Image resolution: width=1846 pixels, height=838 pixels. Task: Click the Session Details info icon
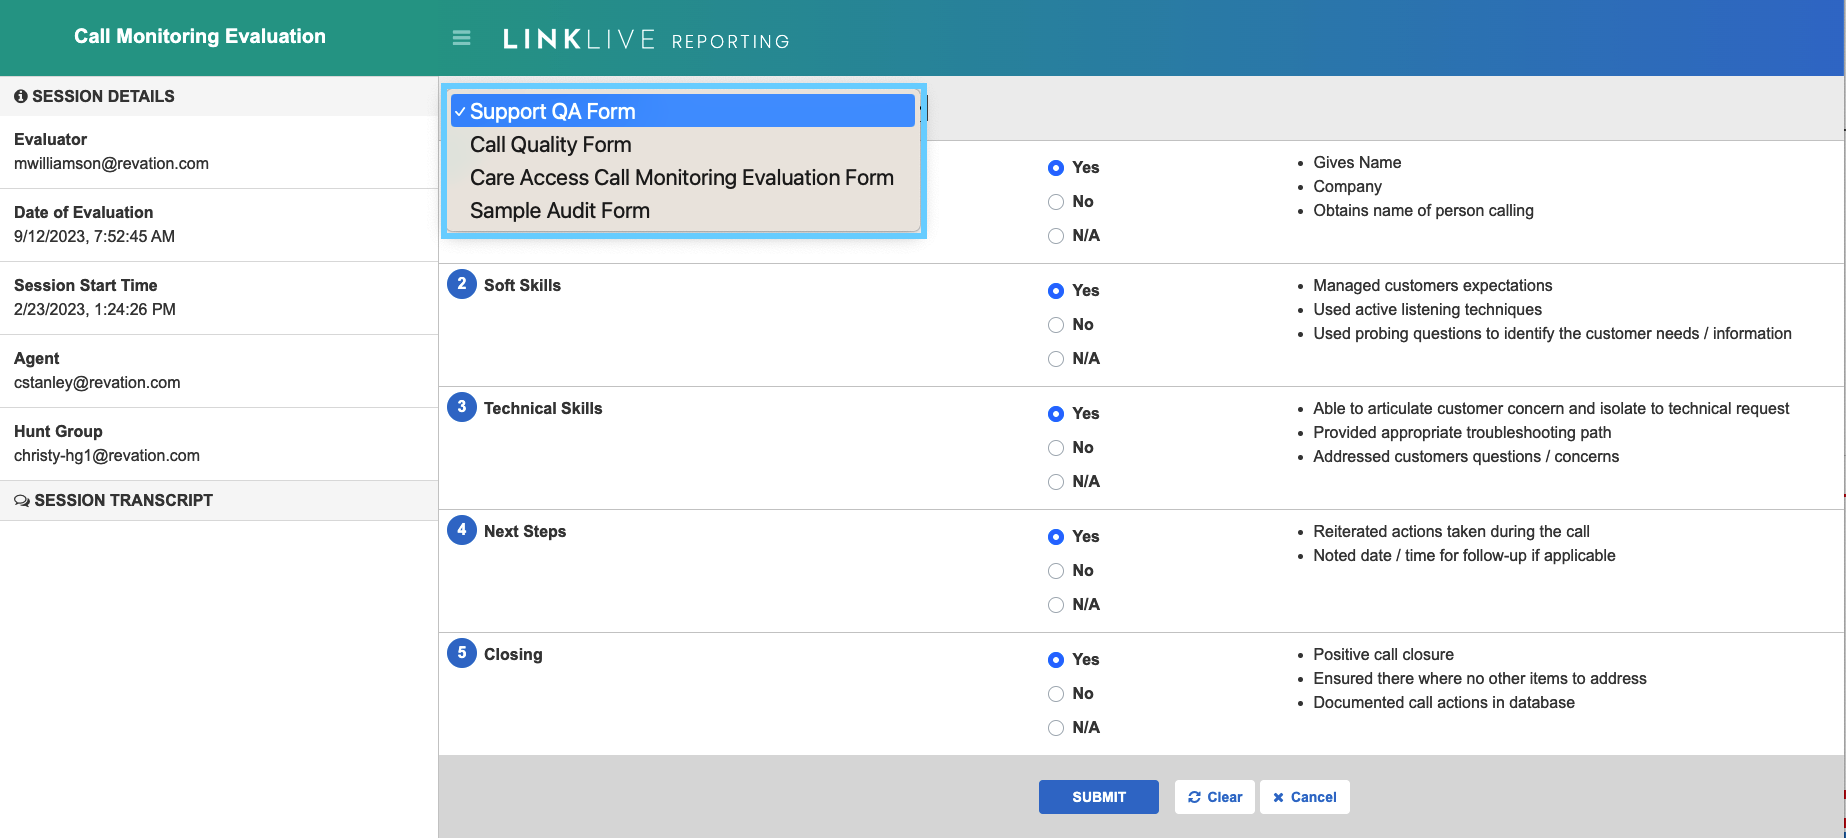pyautogui.click(x=21, y=97)
